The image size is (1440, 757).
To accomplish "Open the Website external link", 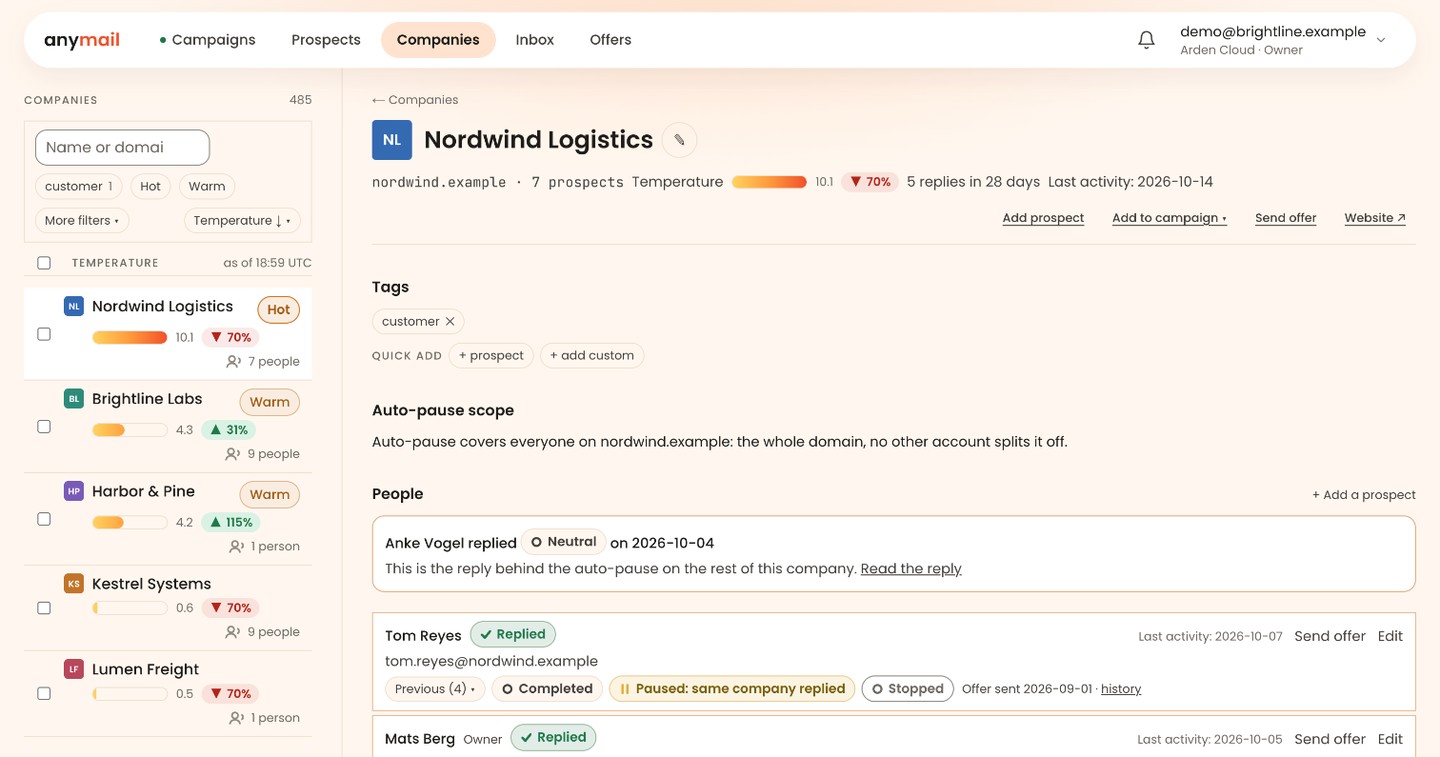I will point(1375,218).
